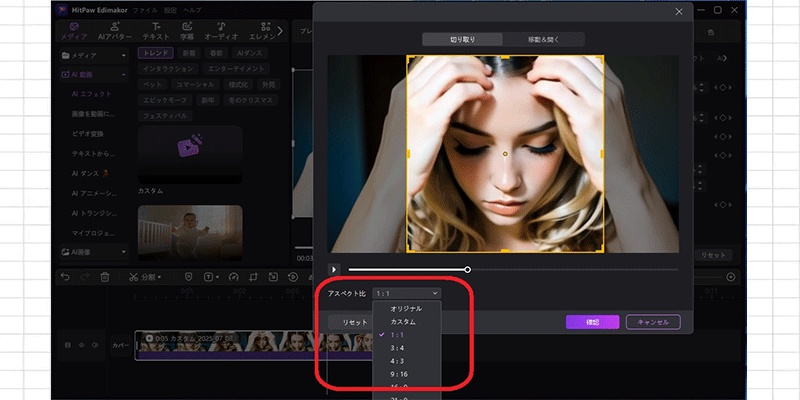Click the crop preview progress slider handle
Image resolution: width=800 pixels, height=400 pixels.
click(x=467, y=269)
